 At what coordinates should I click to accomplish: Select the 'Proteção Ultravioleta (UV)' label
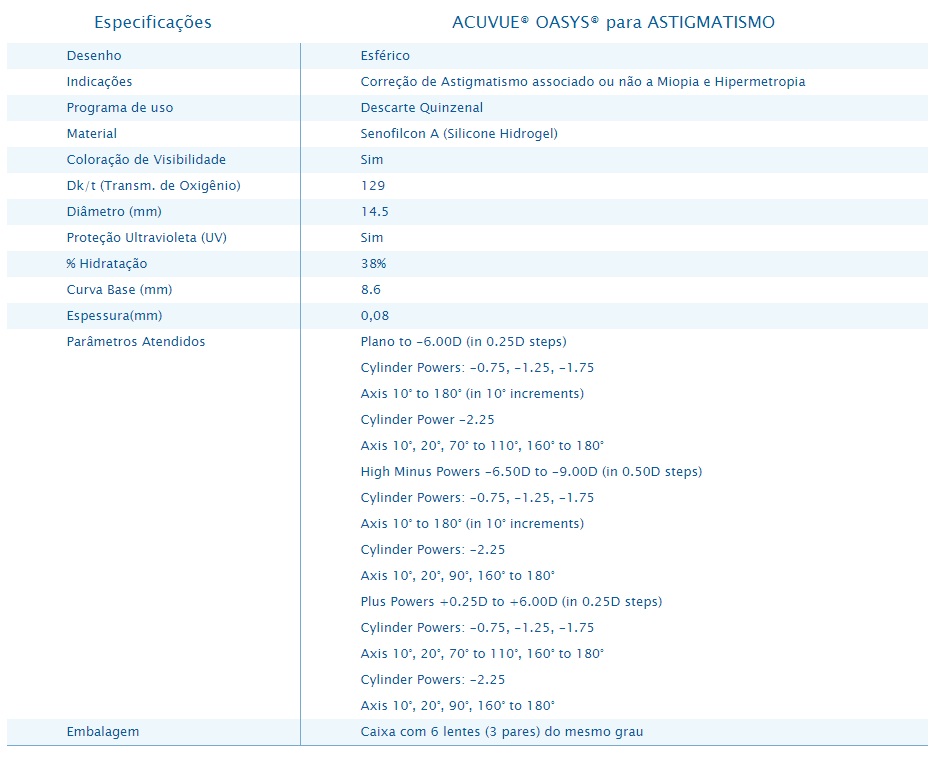click(x=147, y=238)
